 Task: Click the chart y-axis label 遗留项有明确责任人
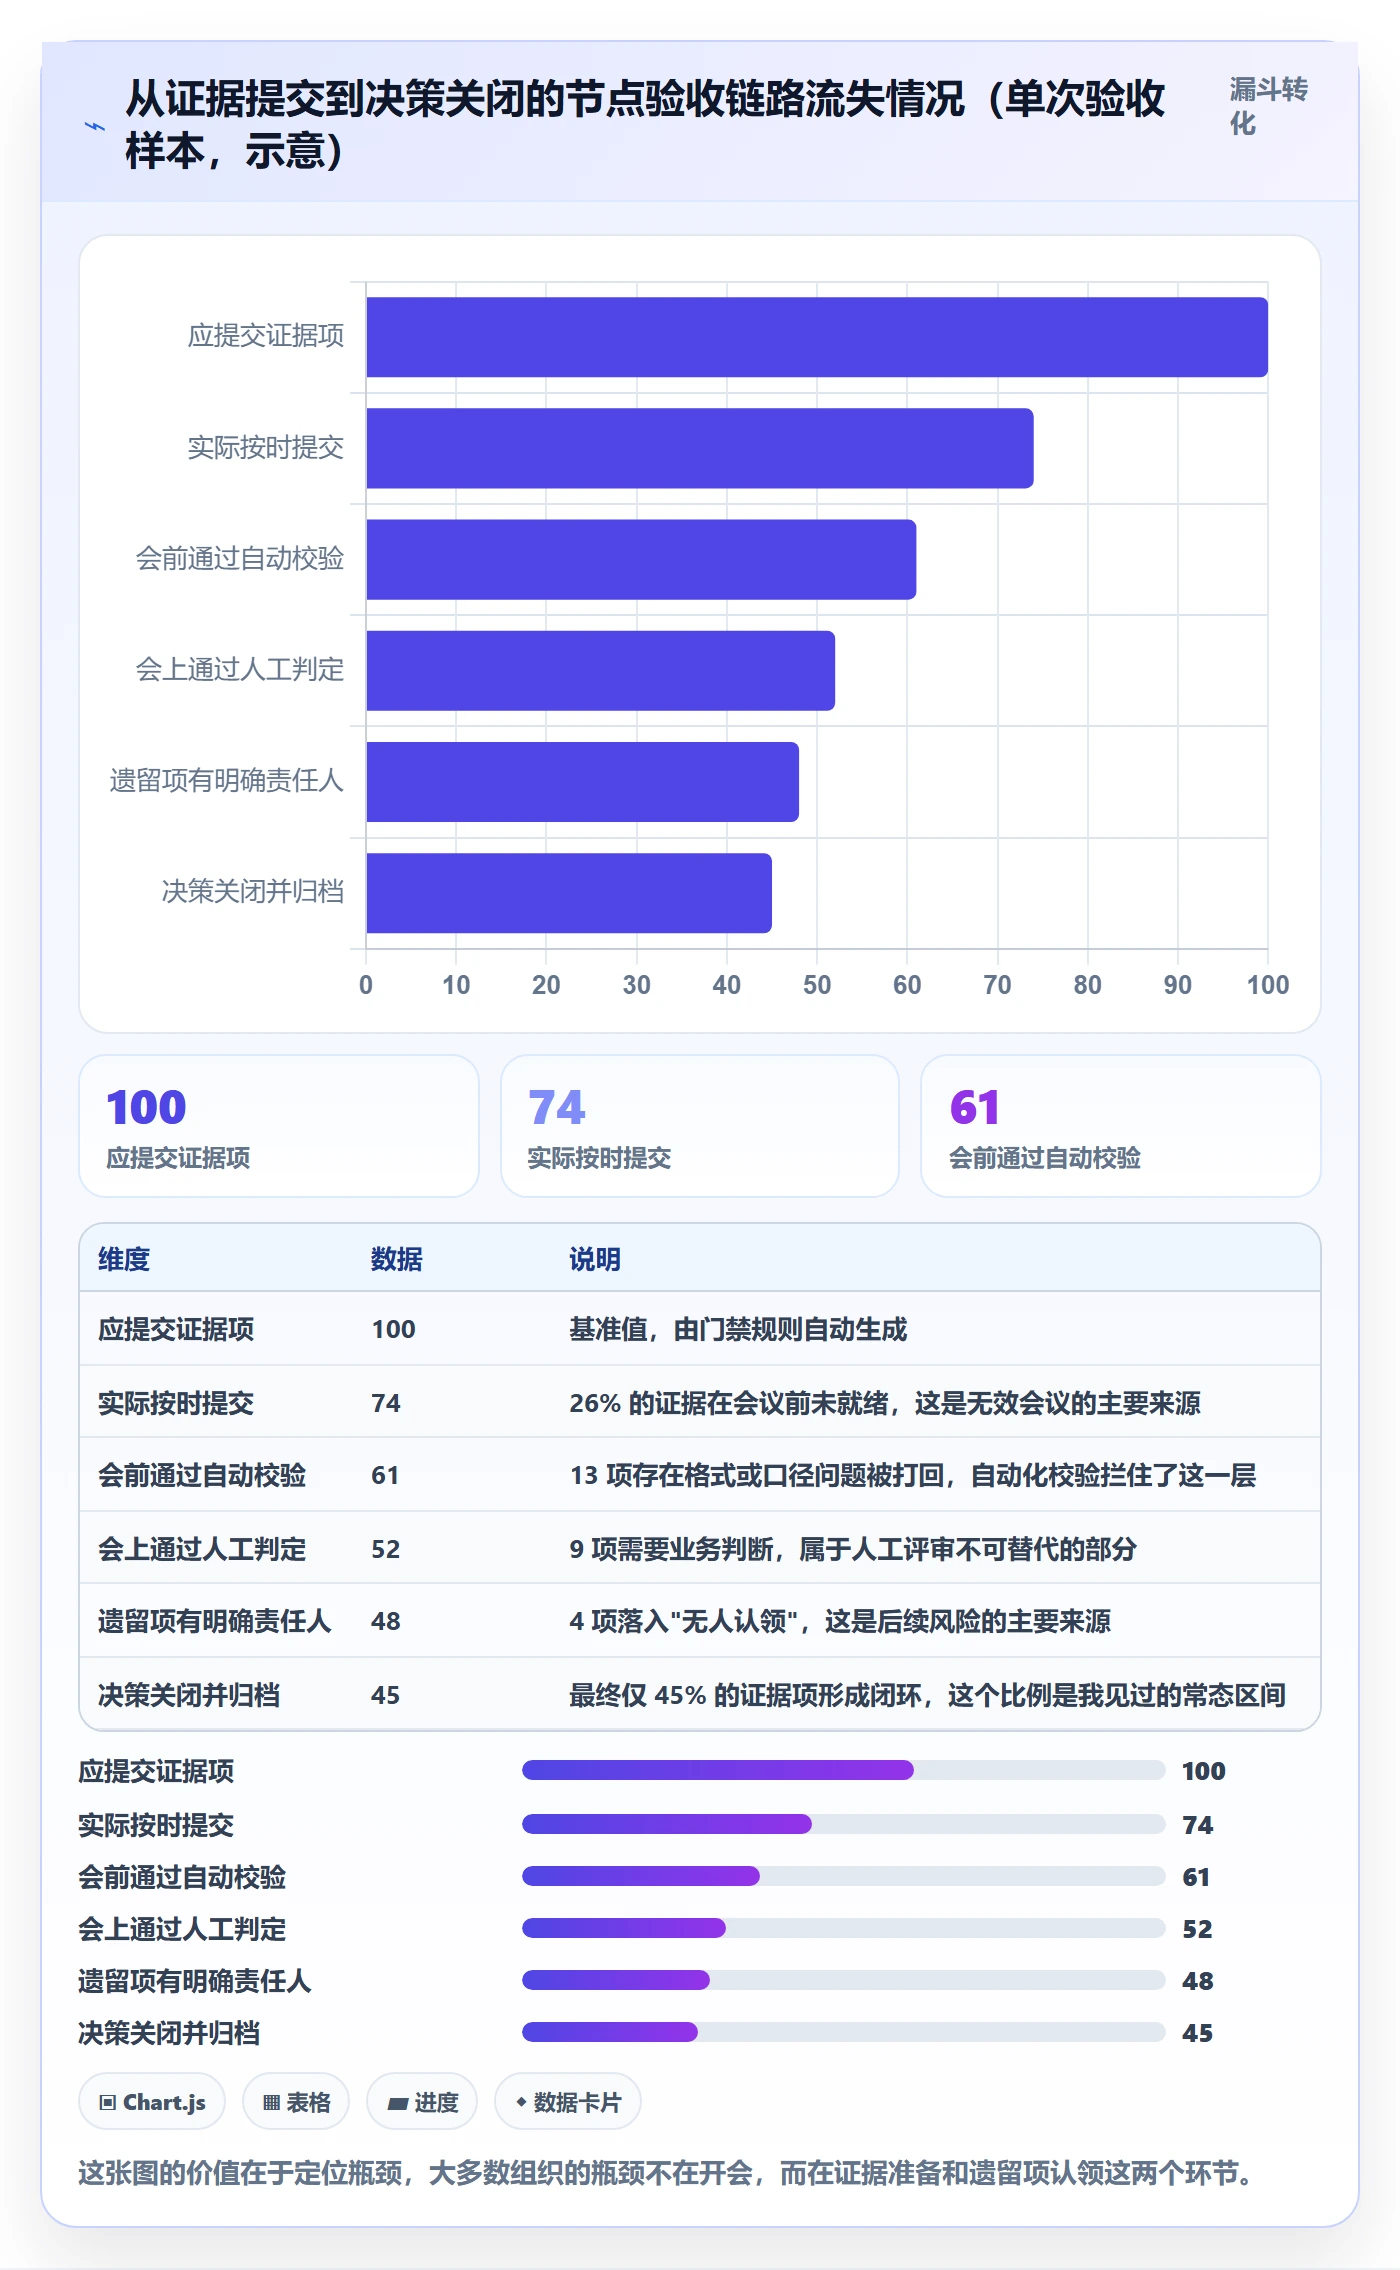pos(227,781)
